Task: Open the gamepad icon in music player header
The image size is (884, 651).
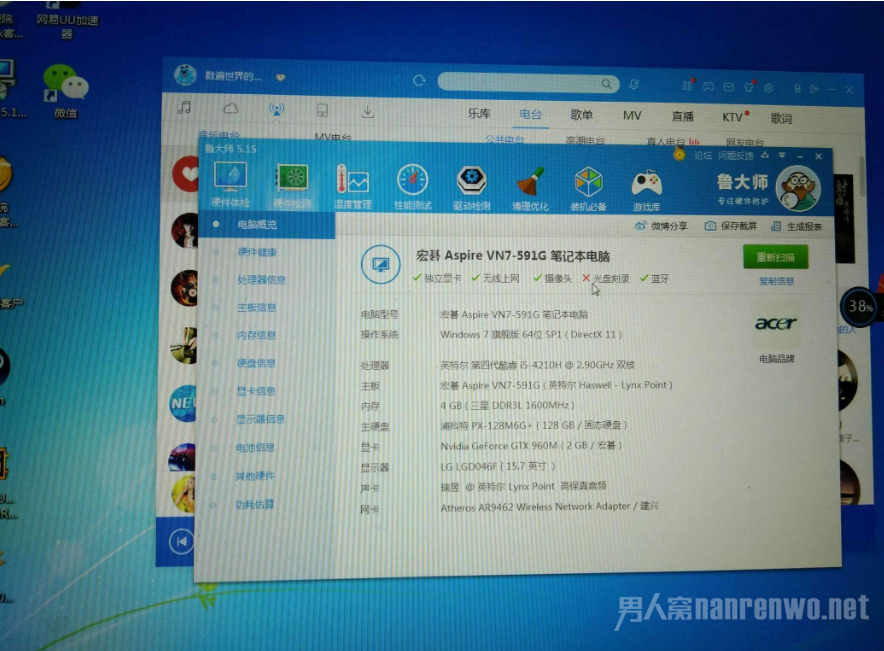Action: point(708,86)
